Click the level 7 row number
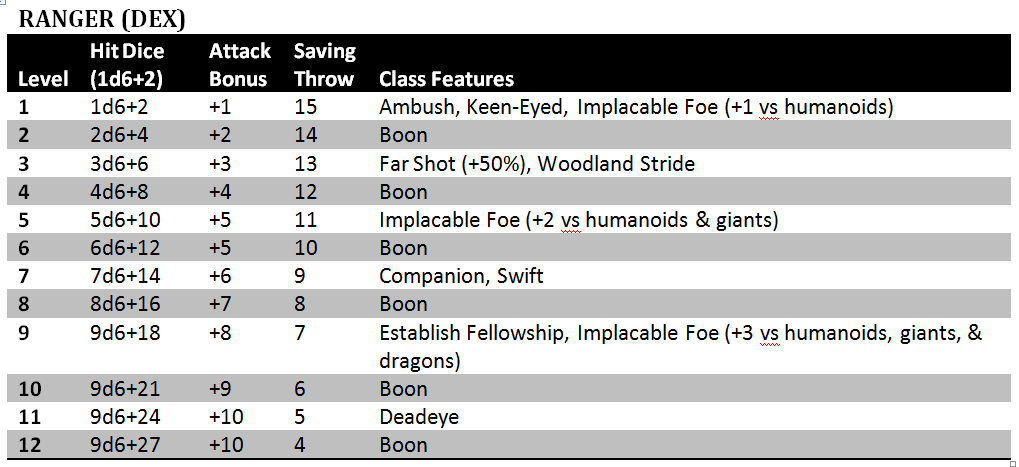Image resolution: width=1019 pixels, height=467 pixels. [x=25, y=276]
